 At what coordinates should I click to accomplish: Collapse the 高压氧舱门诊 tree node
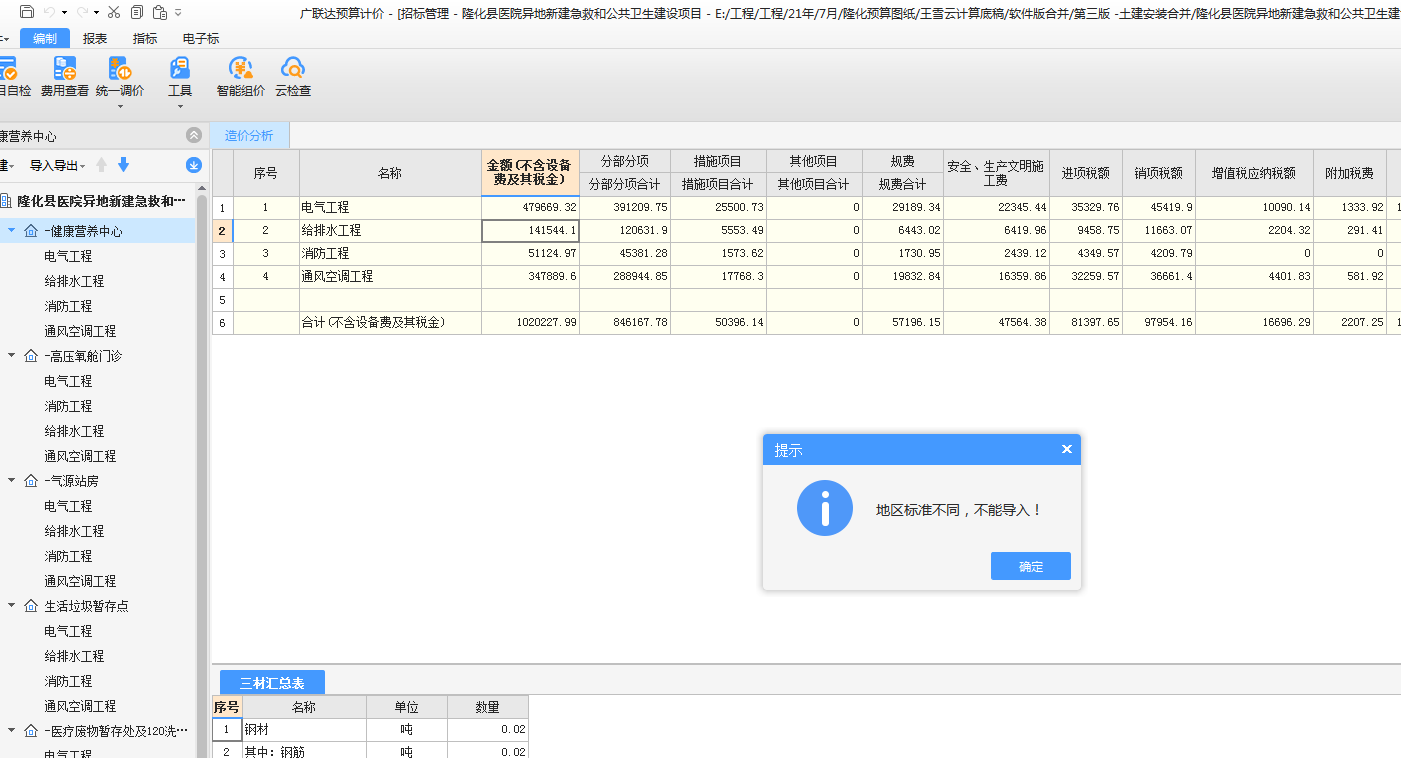click(11, 356)
